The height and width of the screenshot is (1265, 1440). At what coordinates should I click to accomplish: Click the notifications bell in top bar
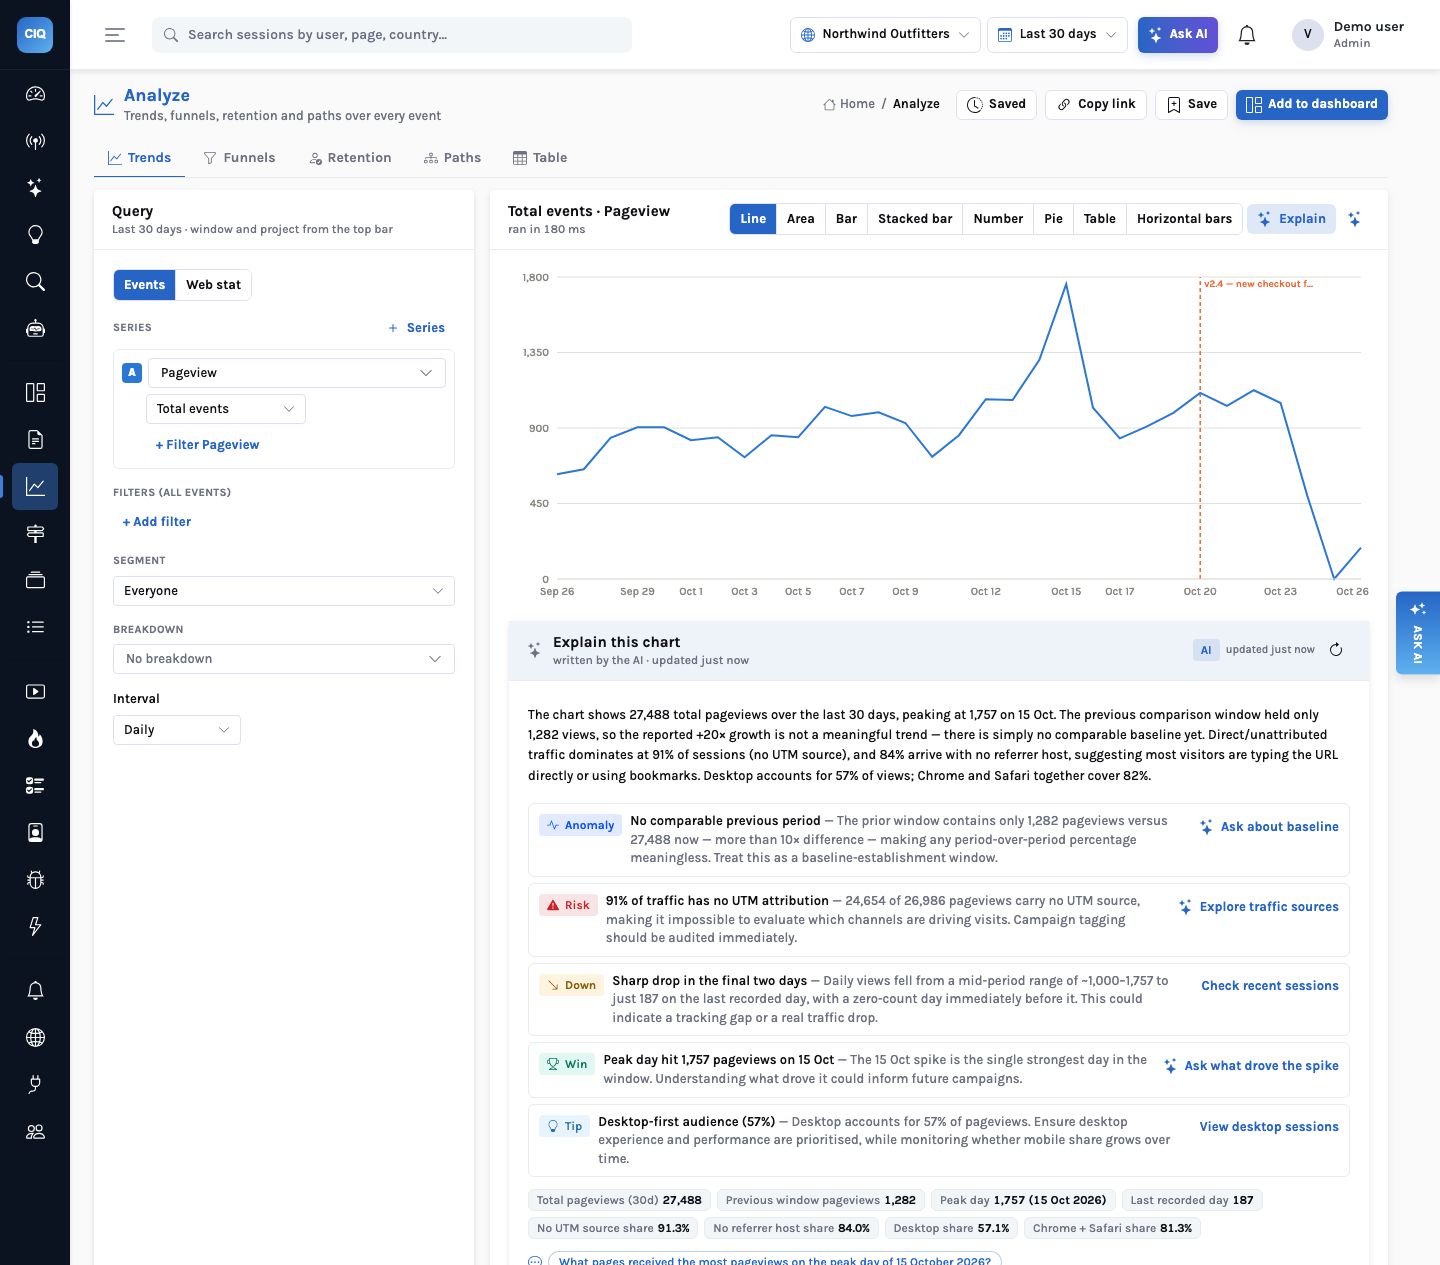[1246, 35]
